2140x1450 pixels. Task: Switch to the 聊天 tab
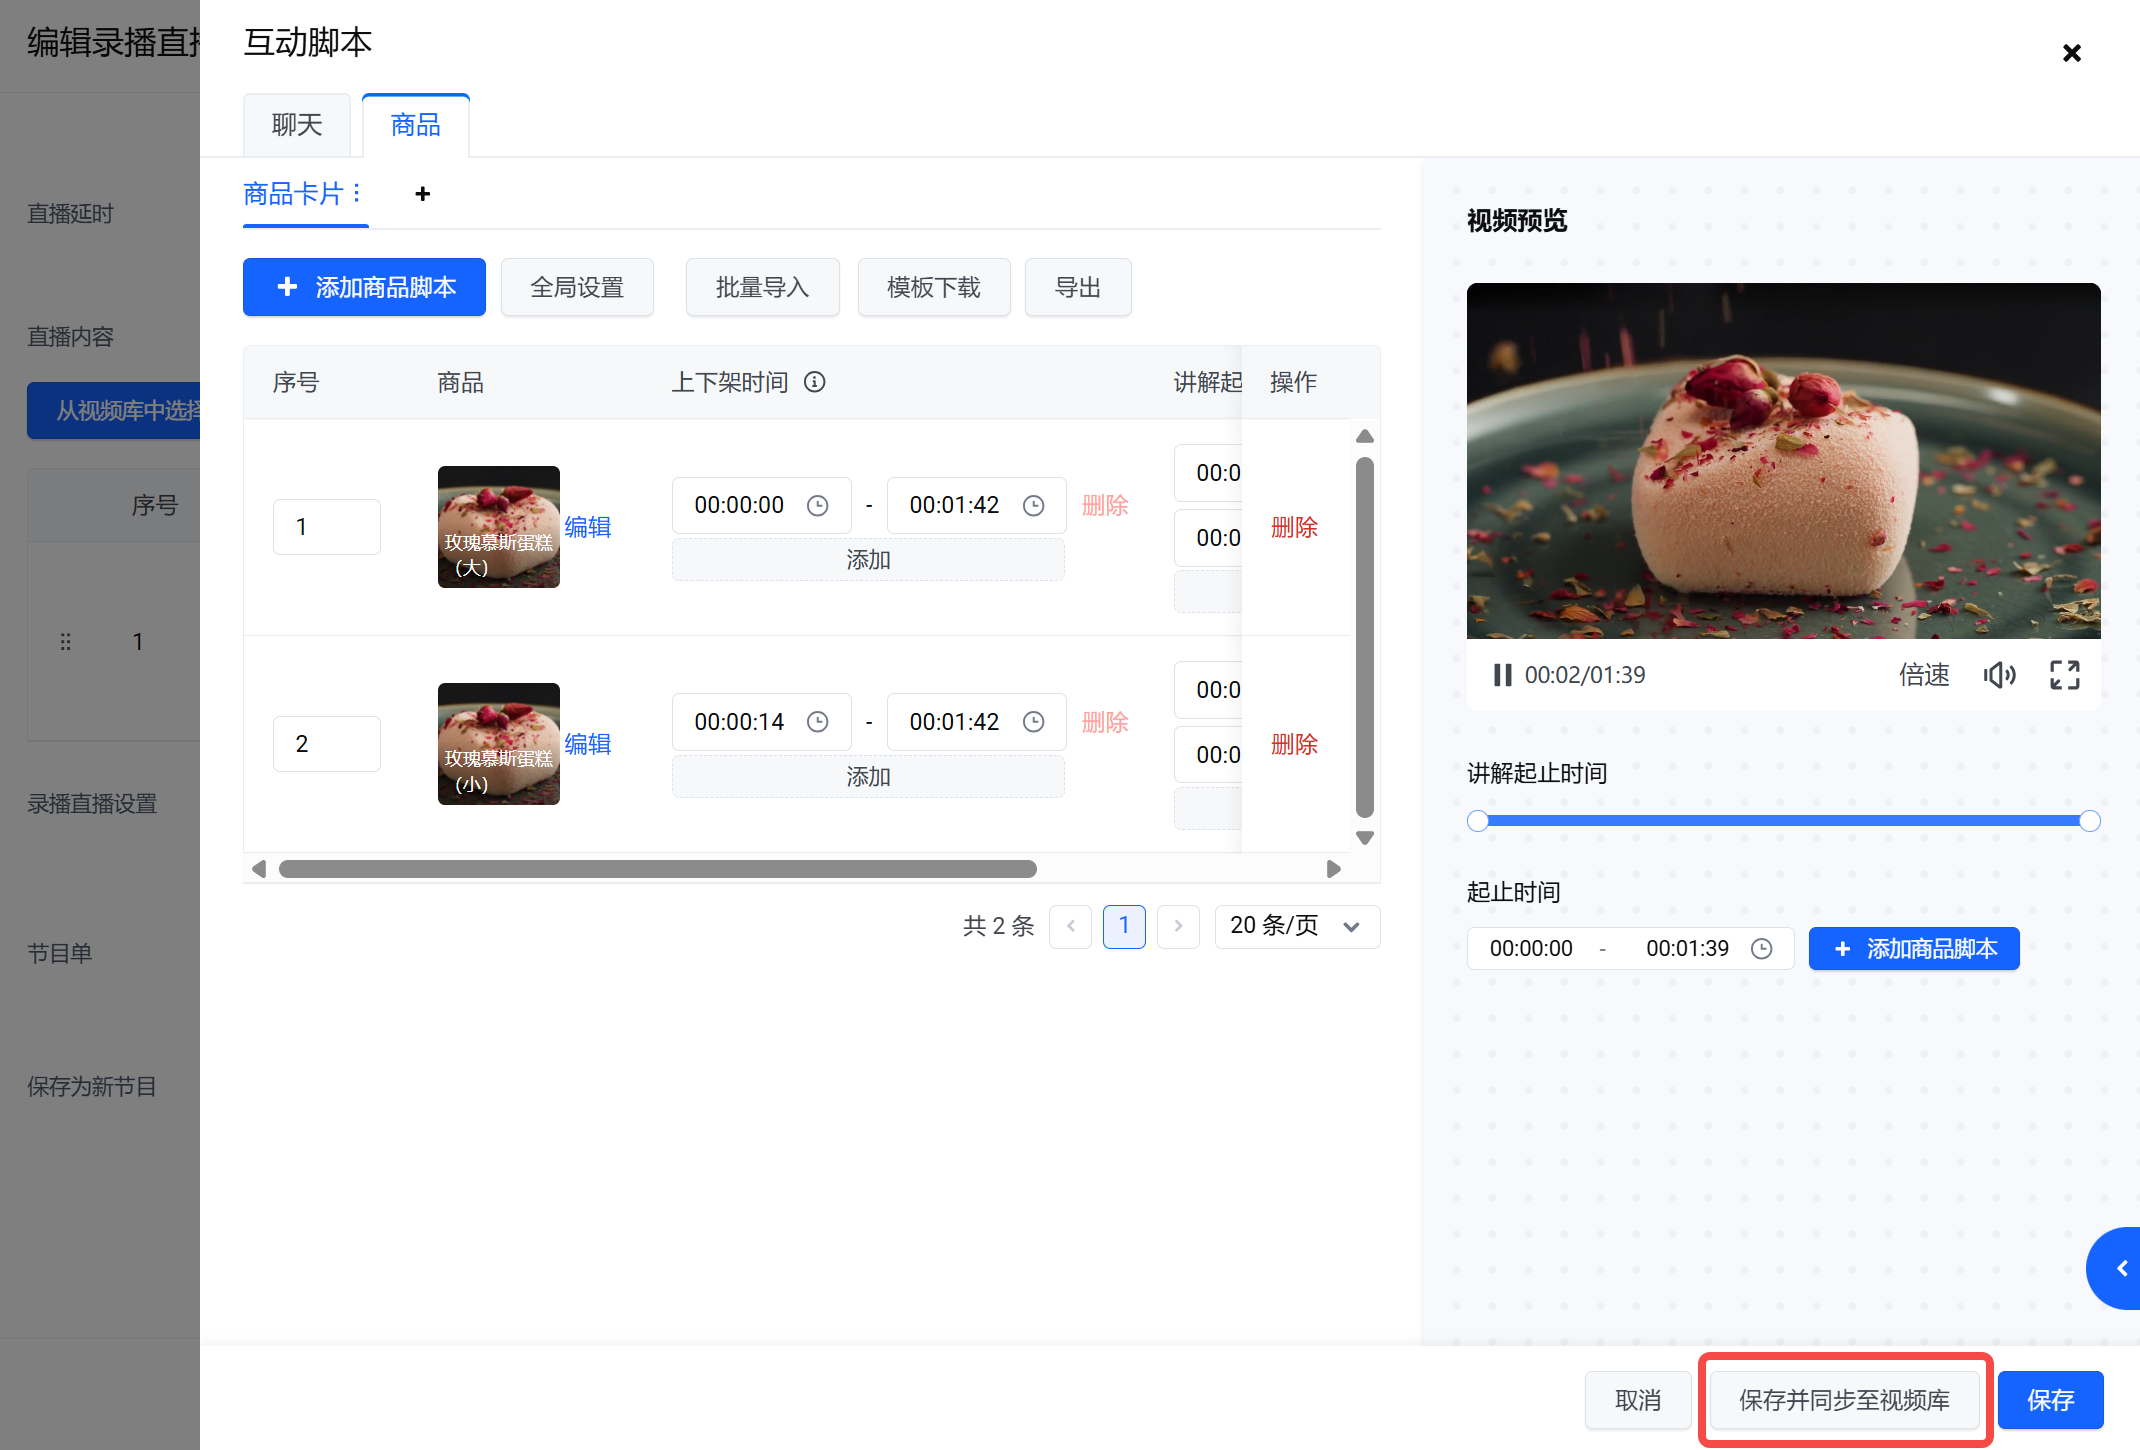click(x=297, y=125)
